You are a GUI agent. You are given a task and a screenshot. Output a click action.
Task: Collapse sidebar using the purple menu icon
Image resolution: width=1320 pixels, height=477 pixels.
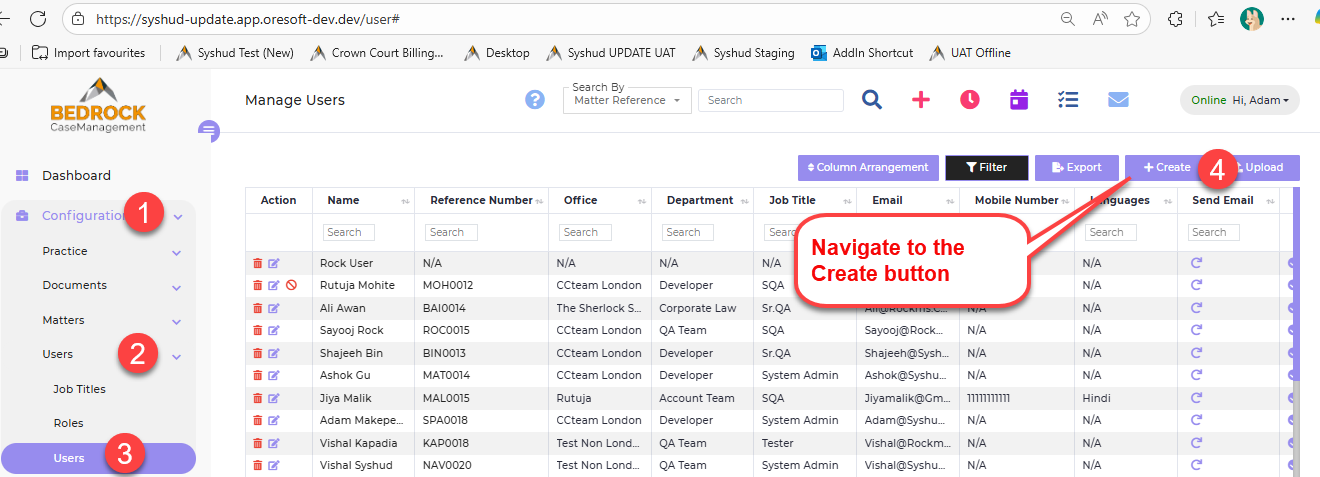[208, 130]
